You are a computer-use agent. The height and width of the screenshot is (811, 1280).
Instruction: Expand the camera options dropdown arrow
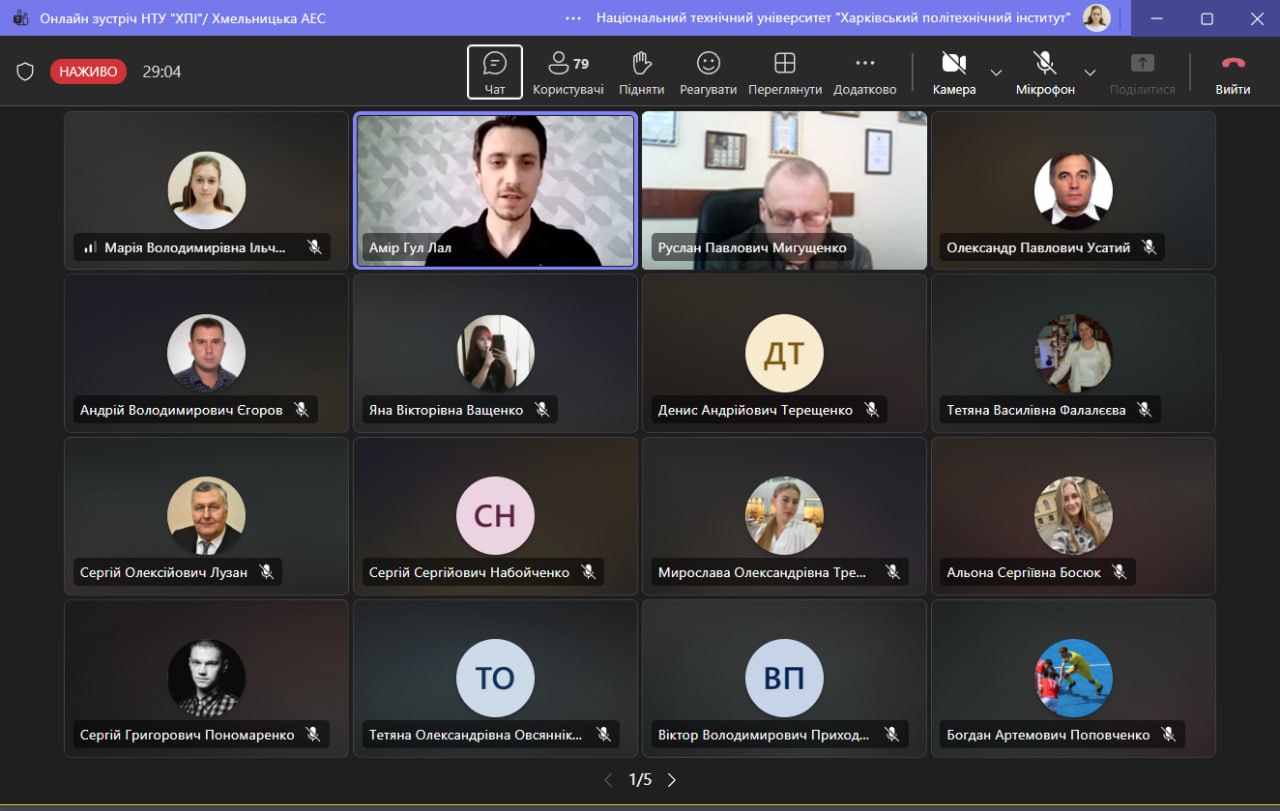click(996, 72)
